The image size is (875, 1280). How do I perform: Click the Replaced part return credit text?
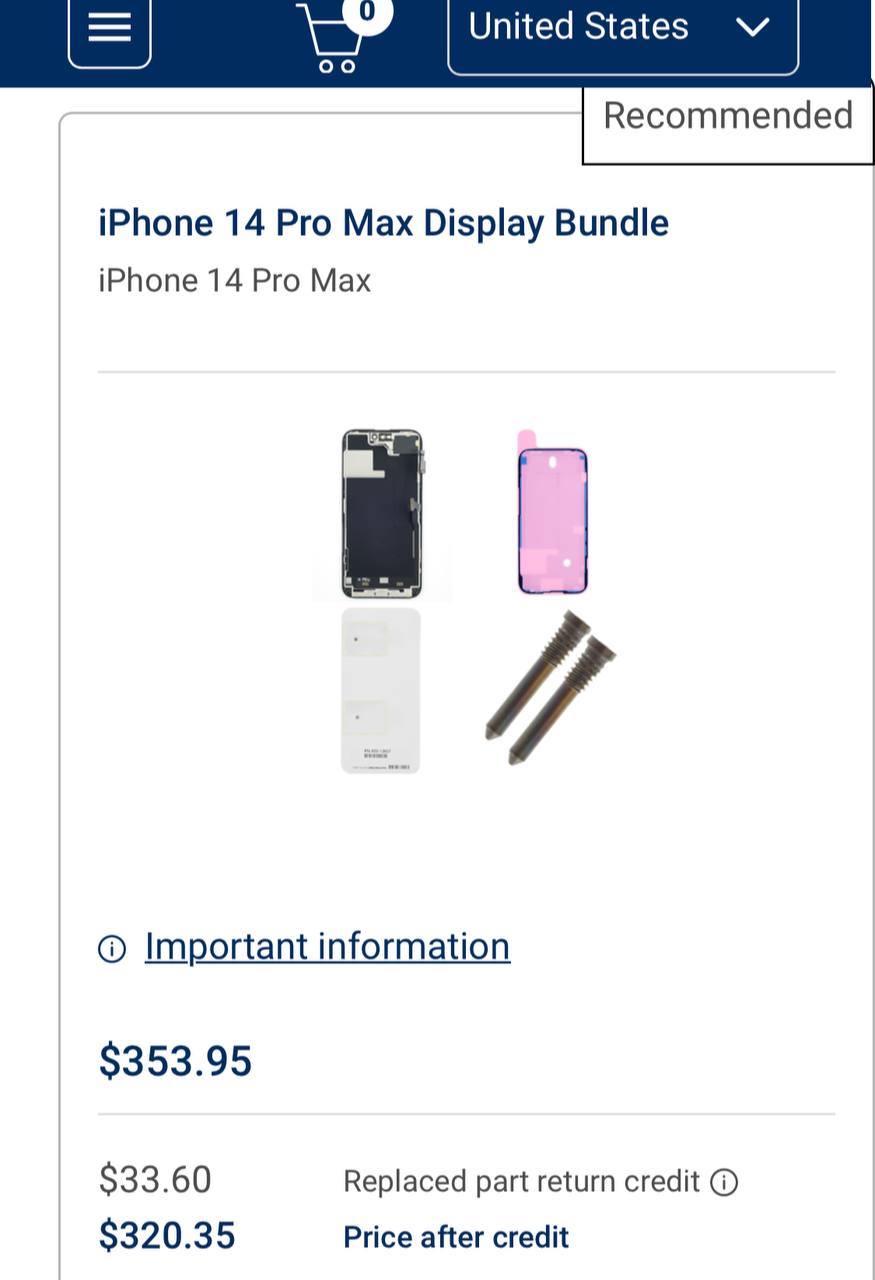521,1181
